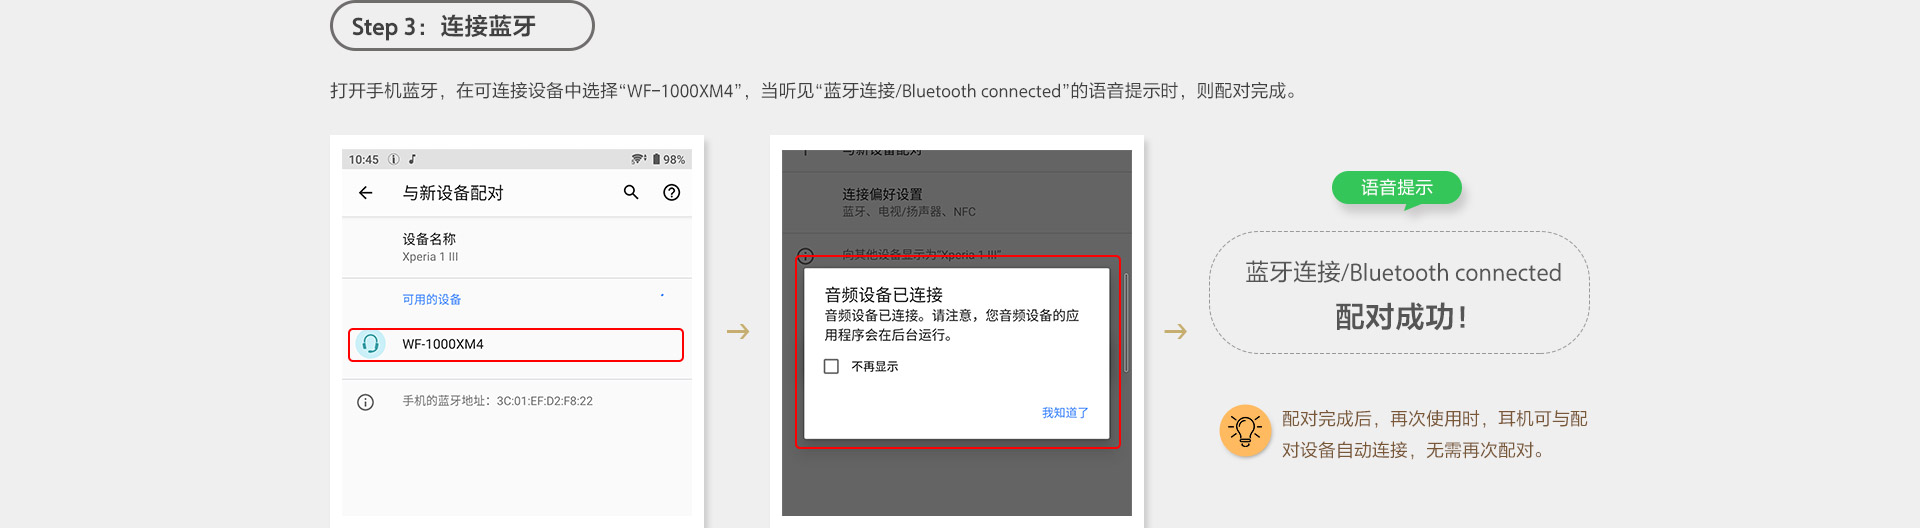Screen dimensions: 1920x528
Task: Click the Wi-Fi status bar icon
Action: pyautogui.click(x=638, y=159)
